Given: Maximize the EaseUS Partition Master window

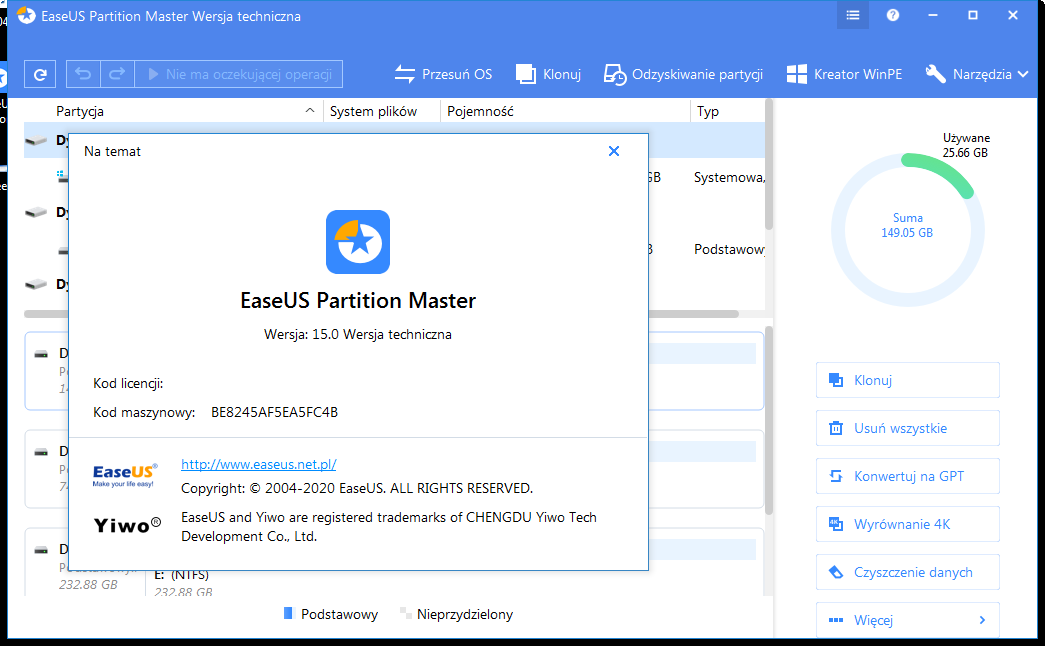Looking at the screenshot, I should [972, 15].
